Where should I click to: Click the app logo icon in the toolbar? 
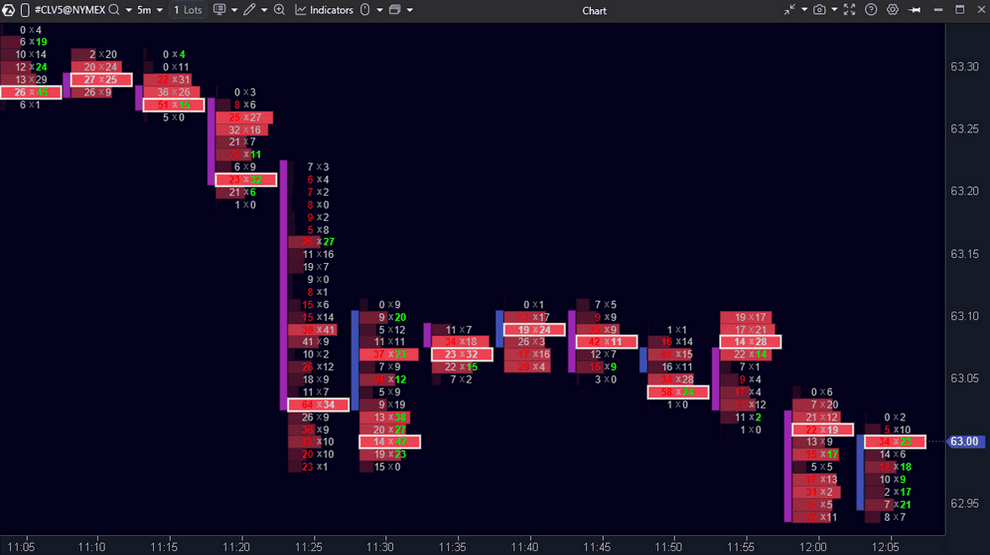pos(9,10)
